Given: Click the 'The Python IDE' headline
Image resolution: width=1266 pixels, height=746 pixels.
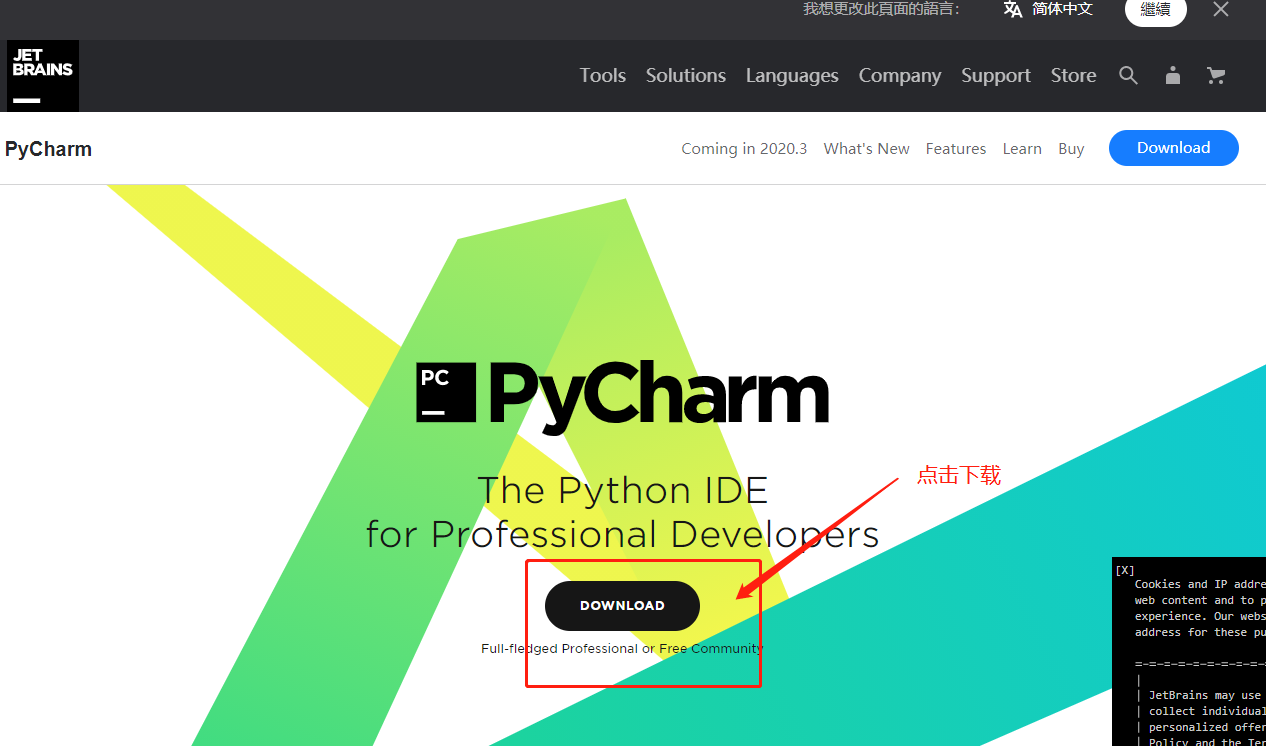Looking at the screenshot, I should (x=622, y=490).
